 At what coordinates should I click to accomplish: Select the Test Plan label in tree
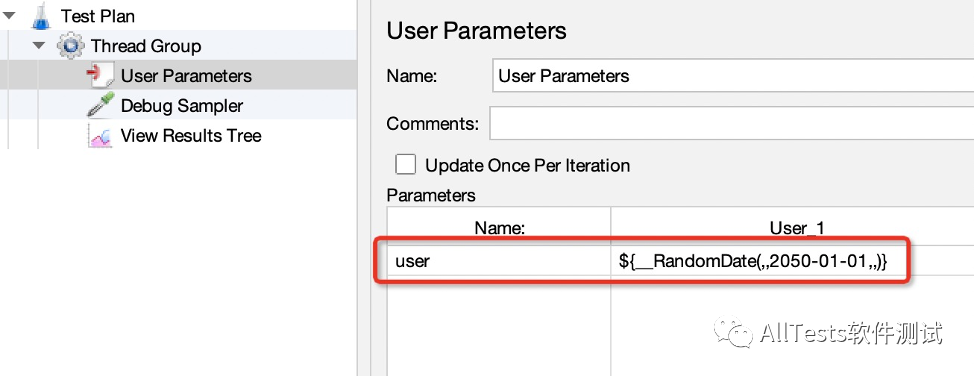pos(98,16)
